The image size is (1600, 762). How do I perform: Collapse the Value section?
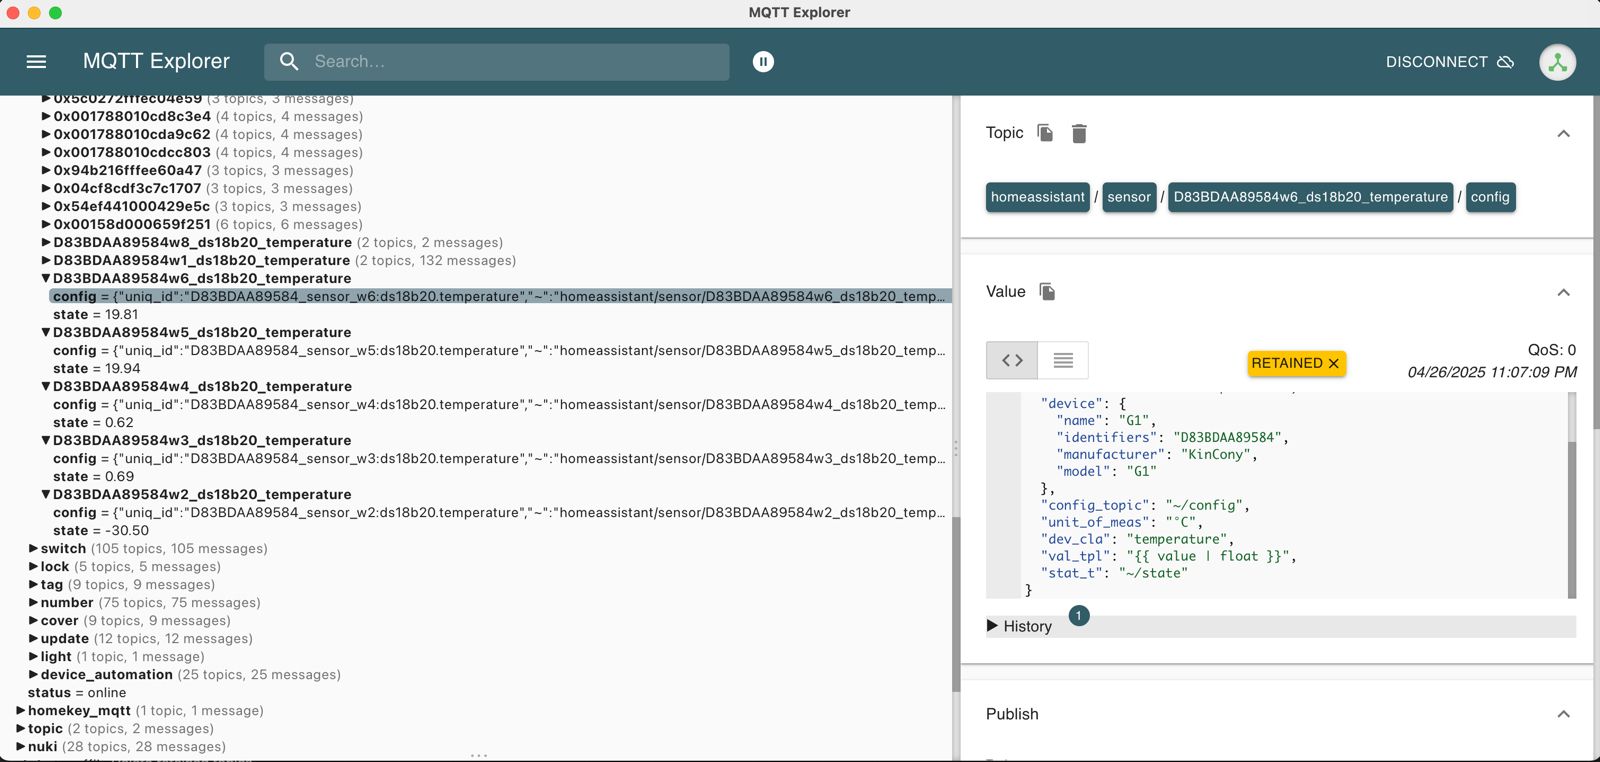click(x=1563, y=293)
